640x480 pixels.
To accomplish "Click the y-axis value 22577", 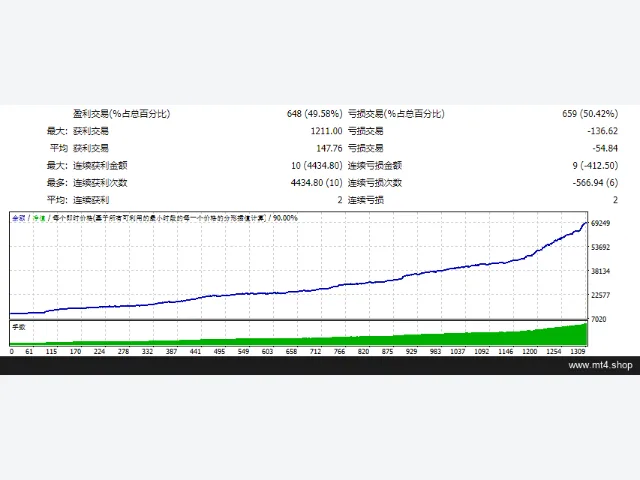I will tap(600, 295).
